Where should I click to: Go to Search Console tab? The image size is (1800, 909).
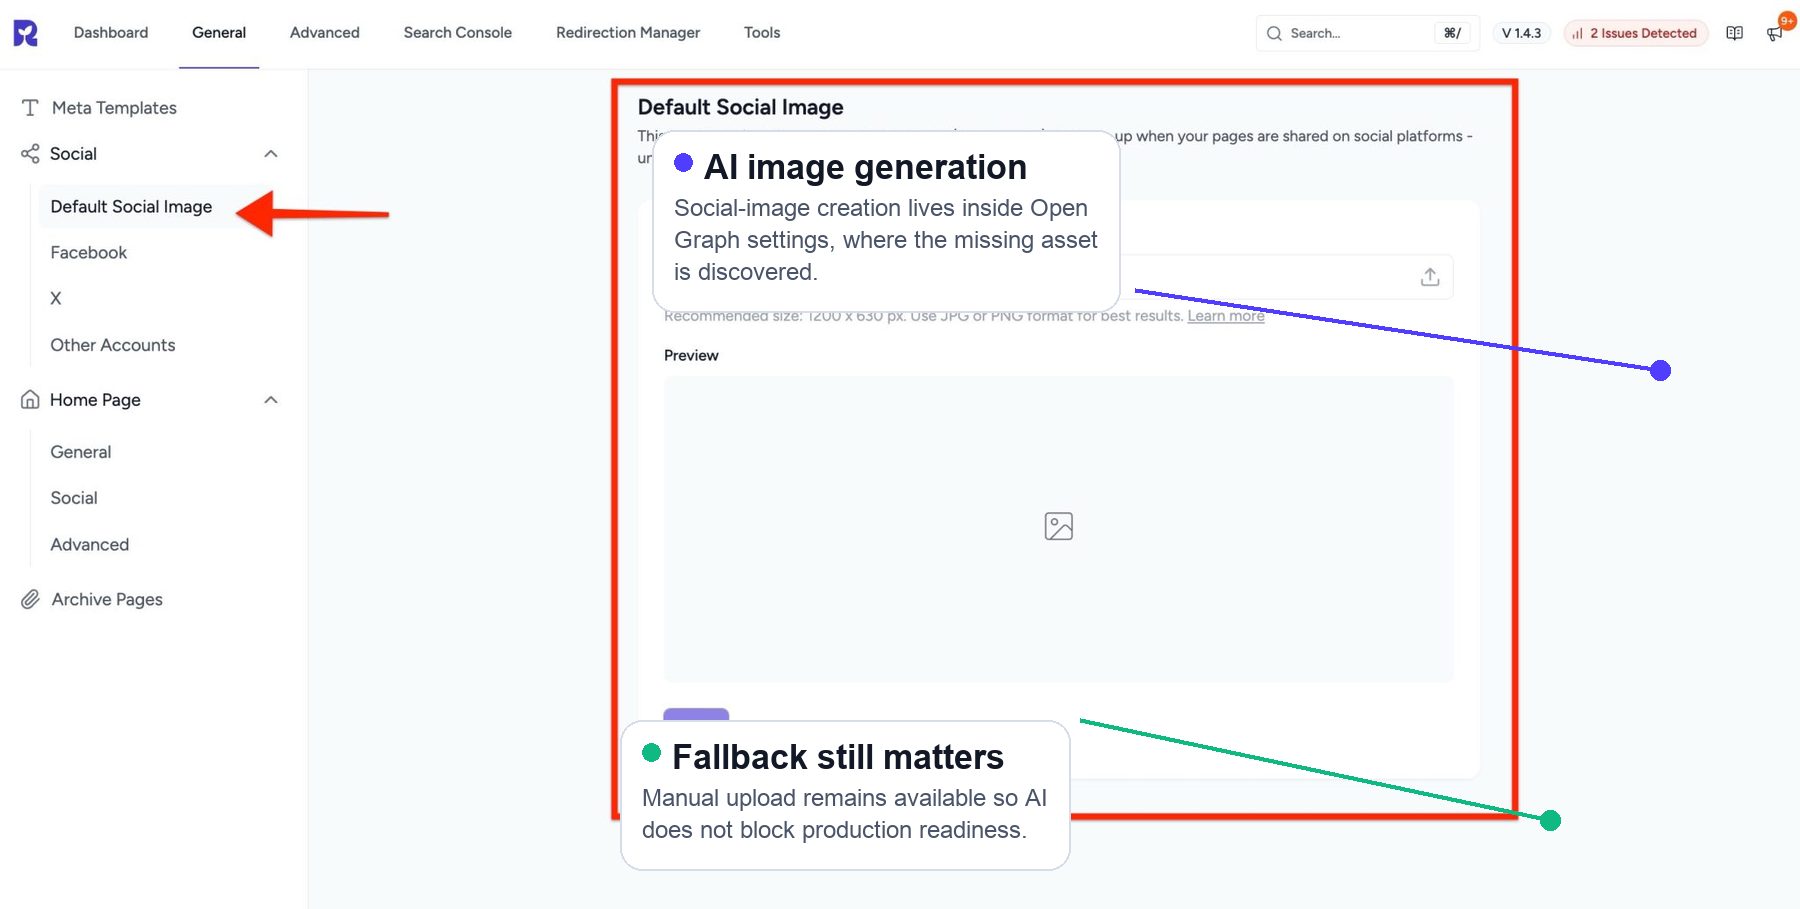pyautogui.click(x=458, y=33)
